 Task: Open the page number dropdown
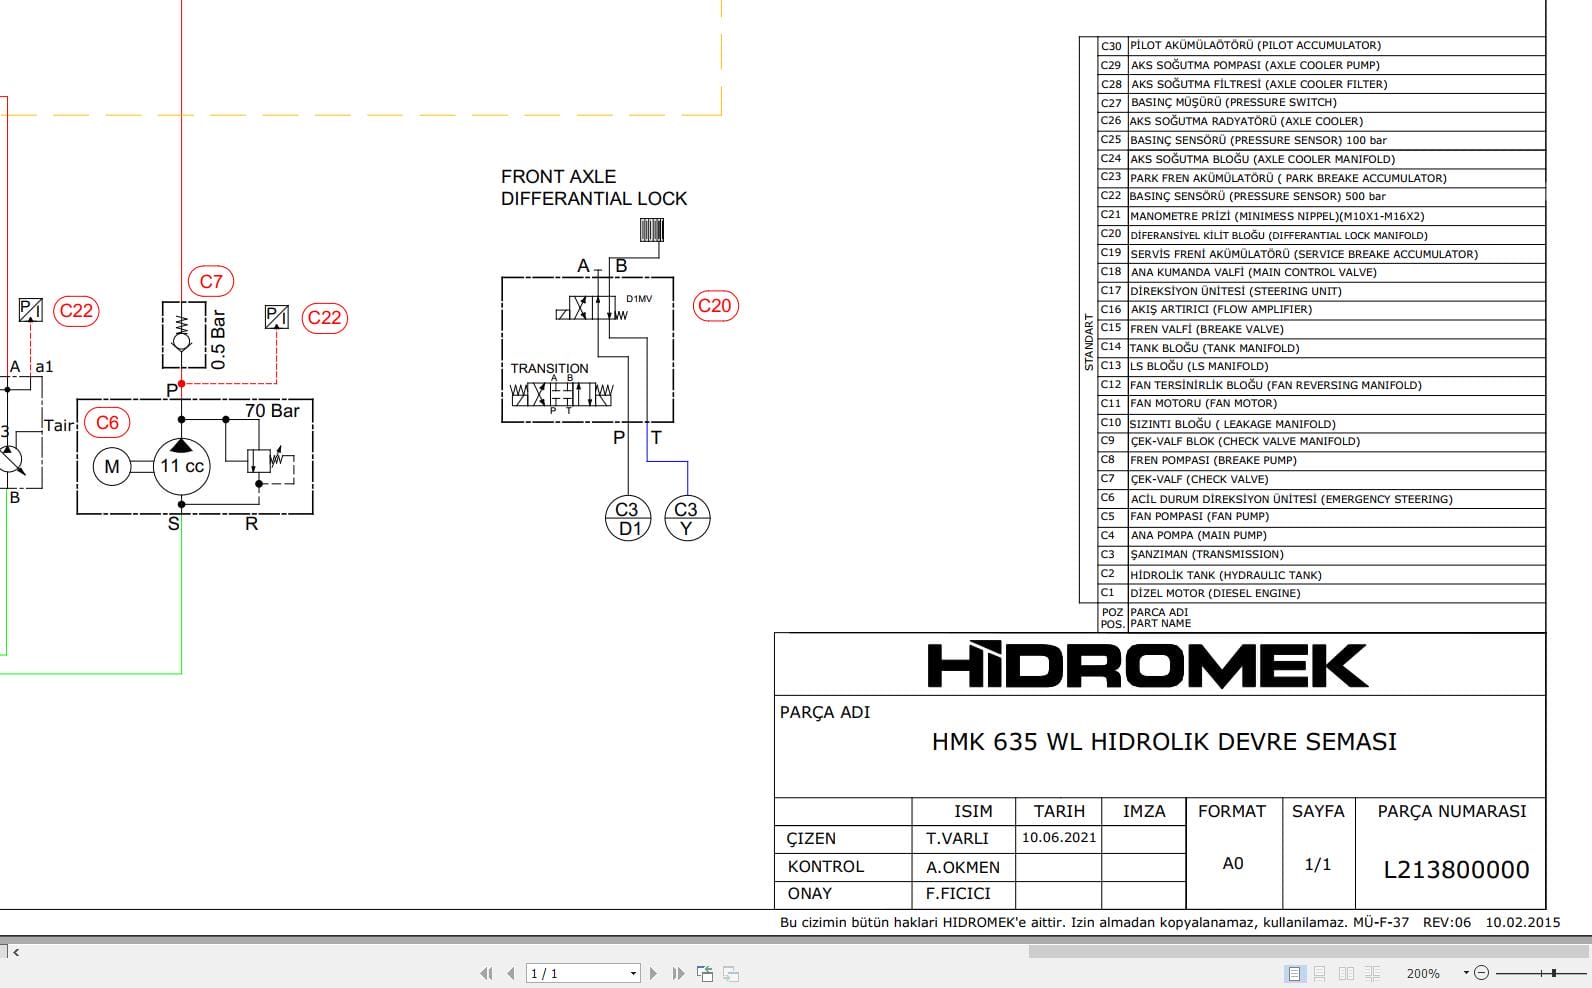point(633,973)
